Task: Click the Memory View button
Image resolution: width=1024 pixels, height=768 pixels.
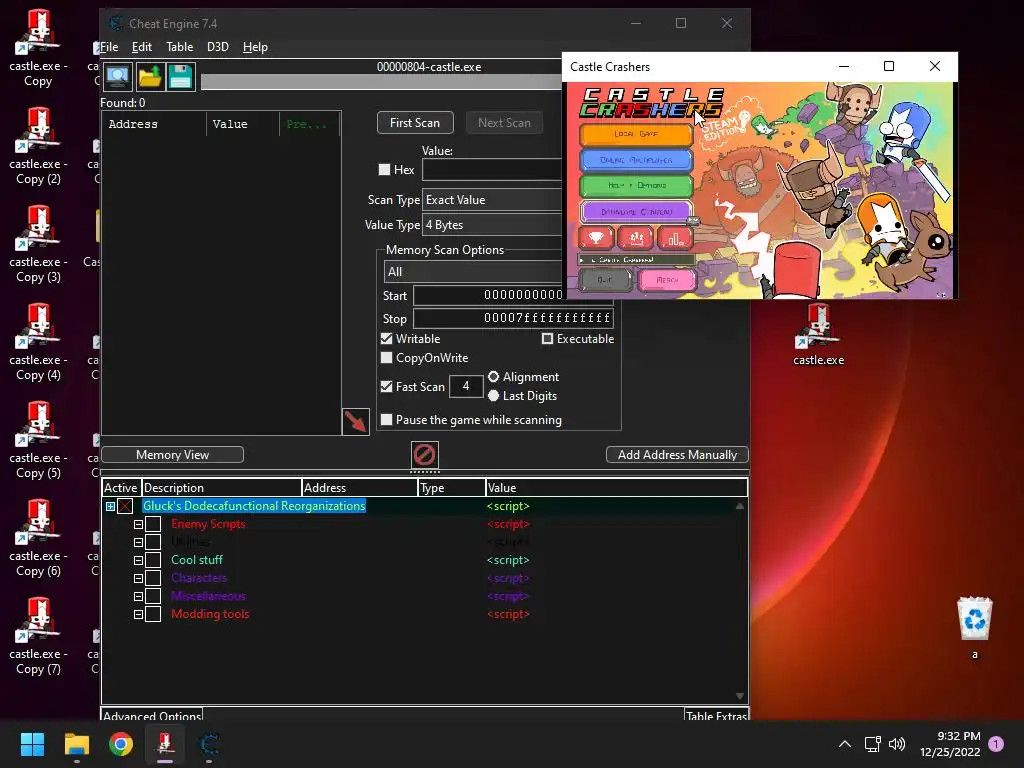Action: click(172, 455)
